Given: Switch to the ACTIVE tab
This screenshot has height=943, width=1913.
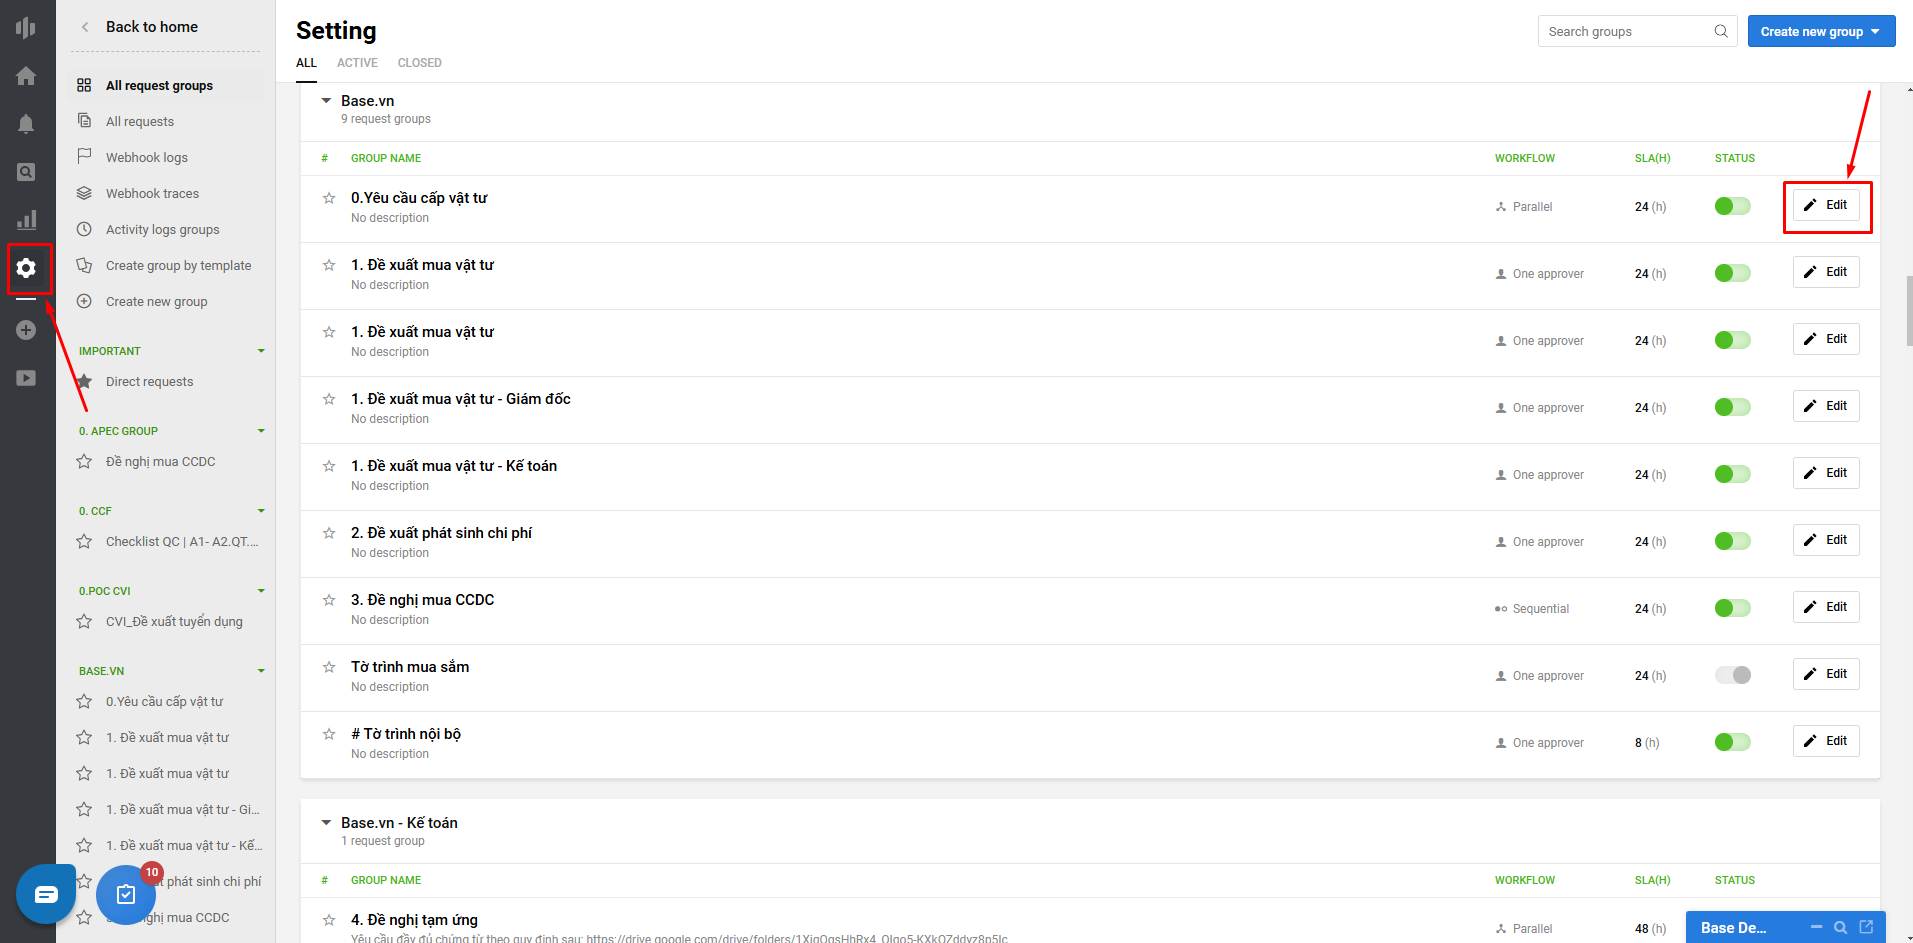Looking at the screenshot, I should (357, 63).
